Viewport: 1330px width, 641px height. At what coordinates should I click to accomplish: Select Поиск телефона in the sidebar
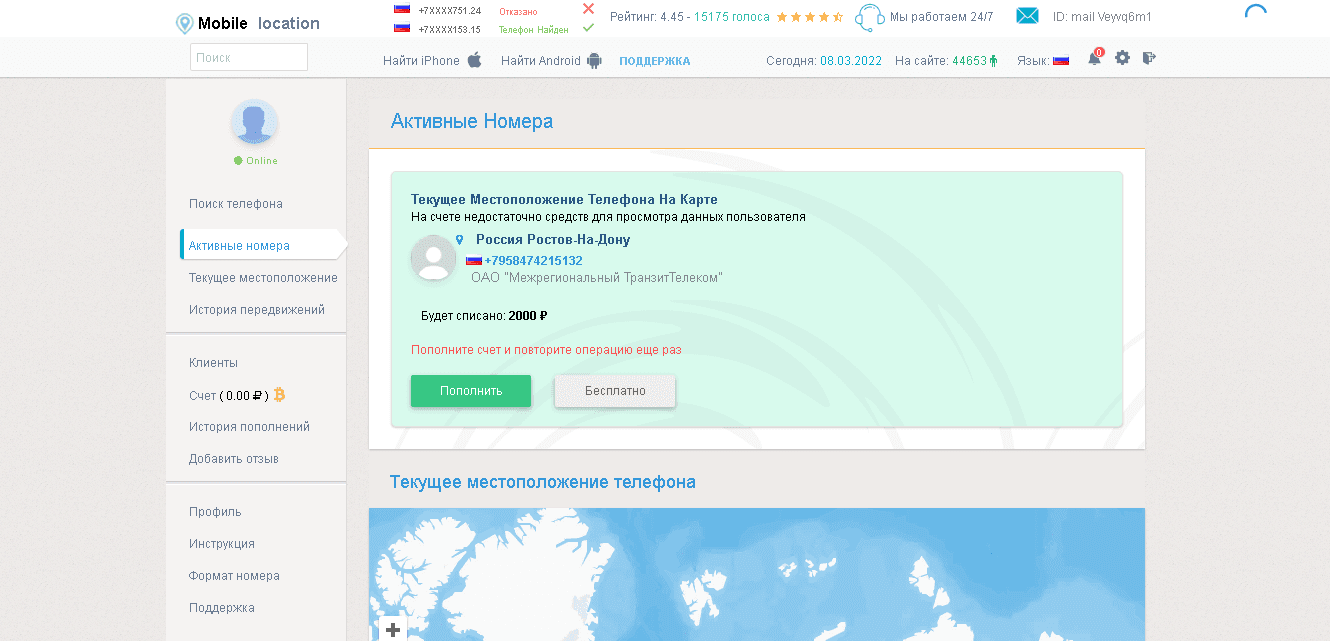236,204
